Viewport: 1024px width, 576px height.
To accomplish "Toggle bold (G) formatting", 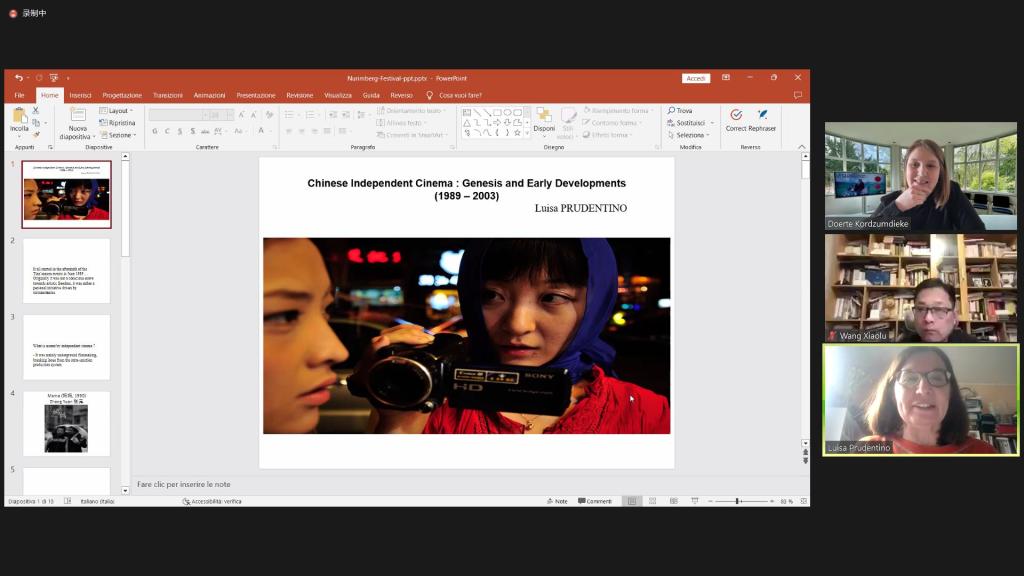I will point(155,131).
